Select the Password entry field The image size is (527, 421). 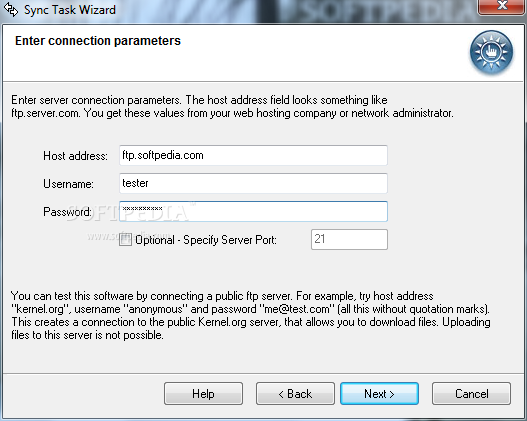tap(253, 211)
